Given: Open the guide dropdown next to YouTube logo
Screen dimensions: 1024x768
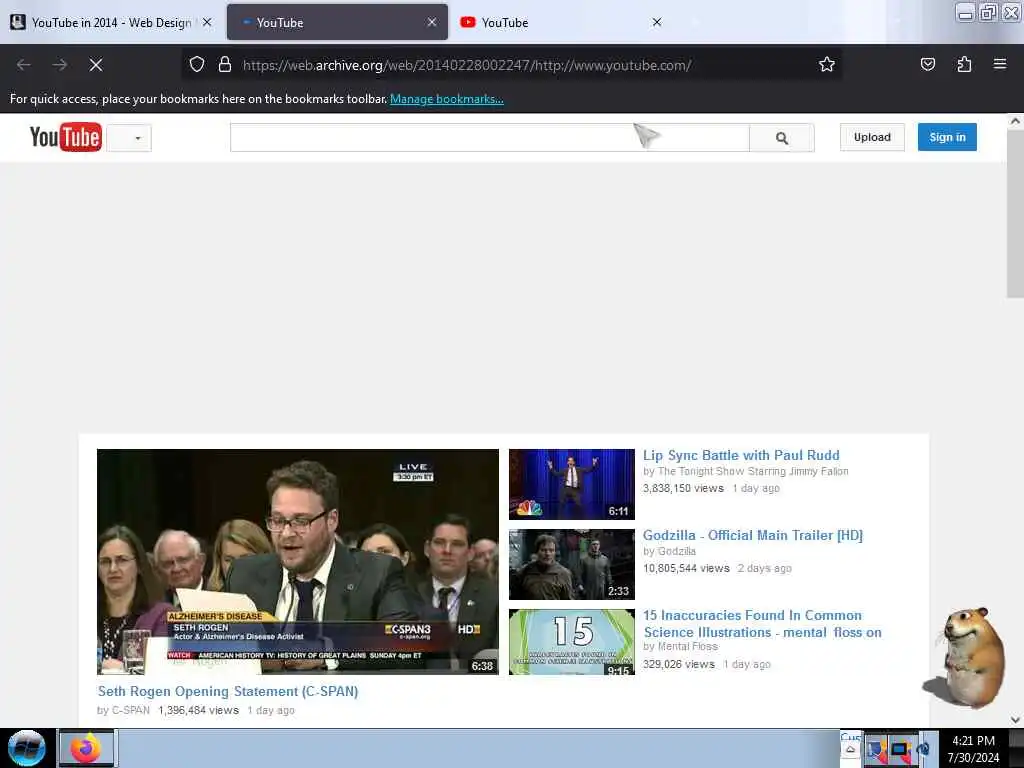Looking at the screenshot, I should (129, 138).
